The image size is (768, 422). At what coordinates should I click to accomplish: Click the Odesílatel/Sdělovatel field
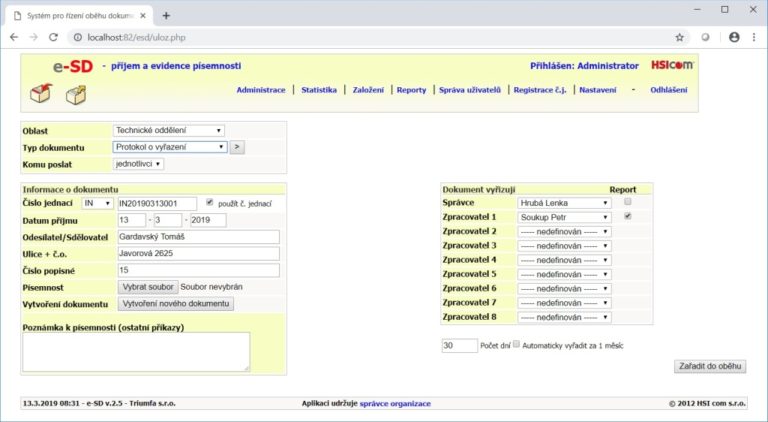(199, 237)
